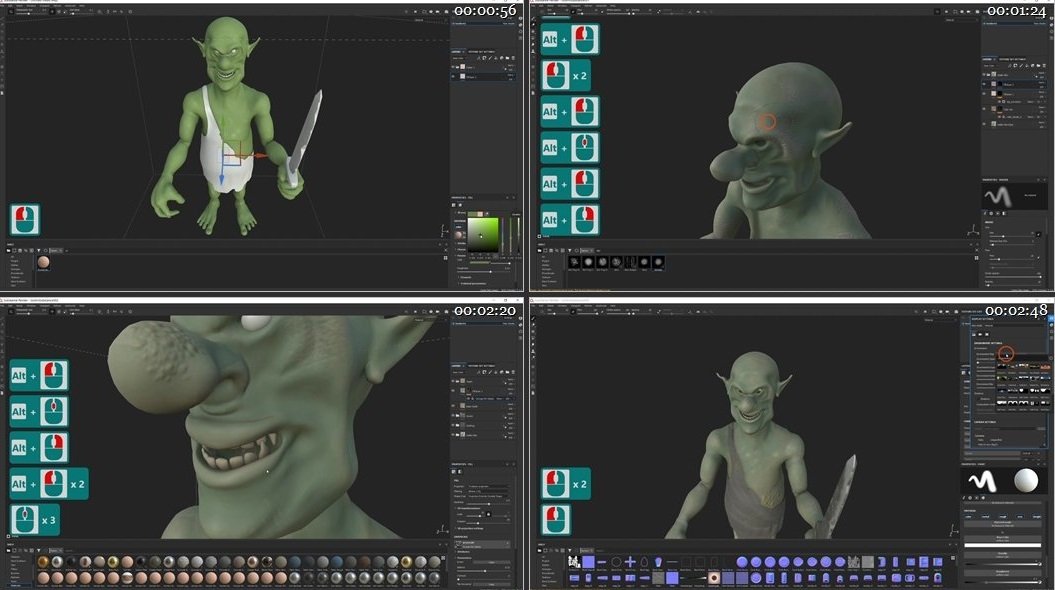Select orange ring thumbnail in 00:02:48 shelf
Screen dimensions: 1055x590
714,578
